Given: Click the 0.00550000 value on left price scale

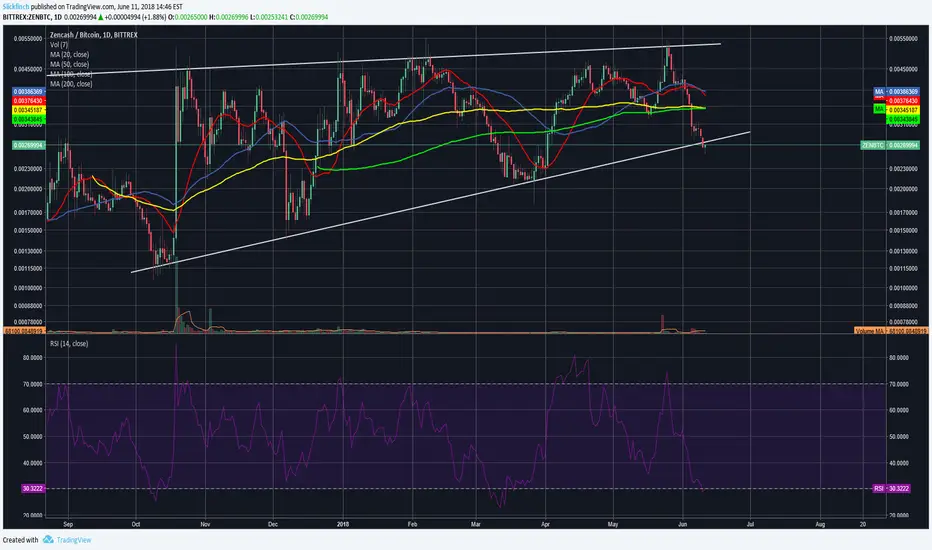Looking at the screenshot, I should [x=28, y=39].
